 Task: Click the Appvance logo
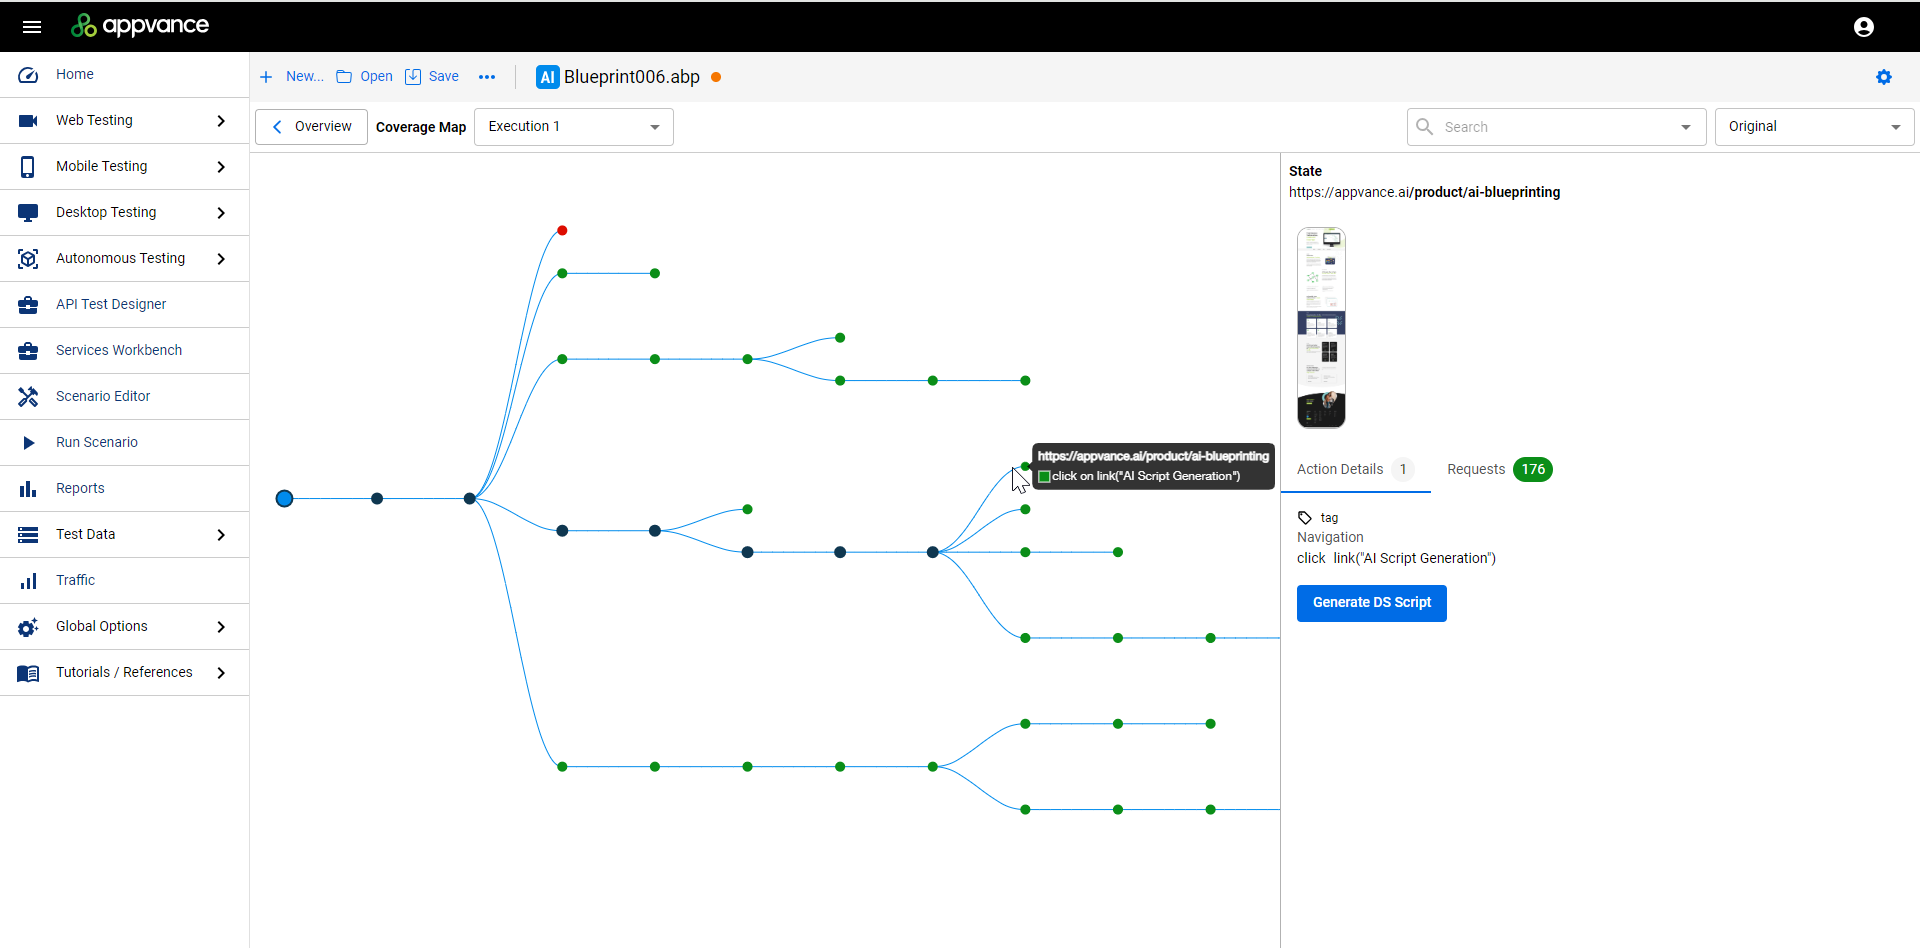140,26
